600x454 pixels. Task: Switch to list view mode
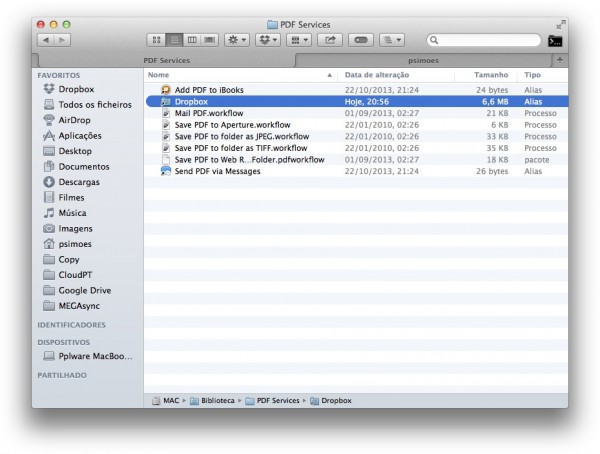174,40
